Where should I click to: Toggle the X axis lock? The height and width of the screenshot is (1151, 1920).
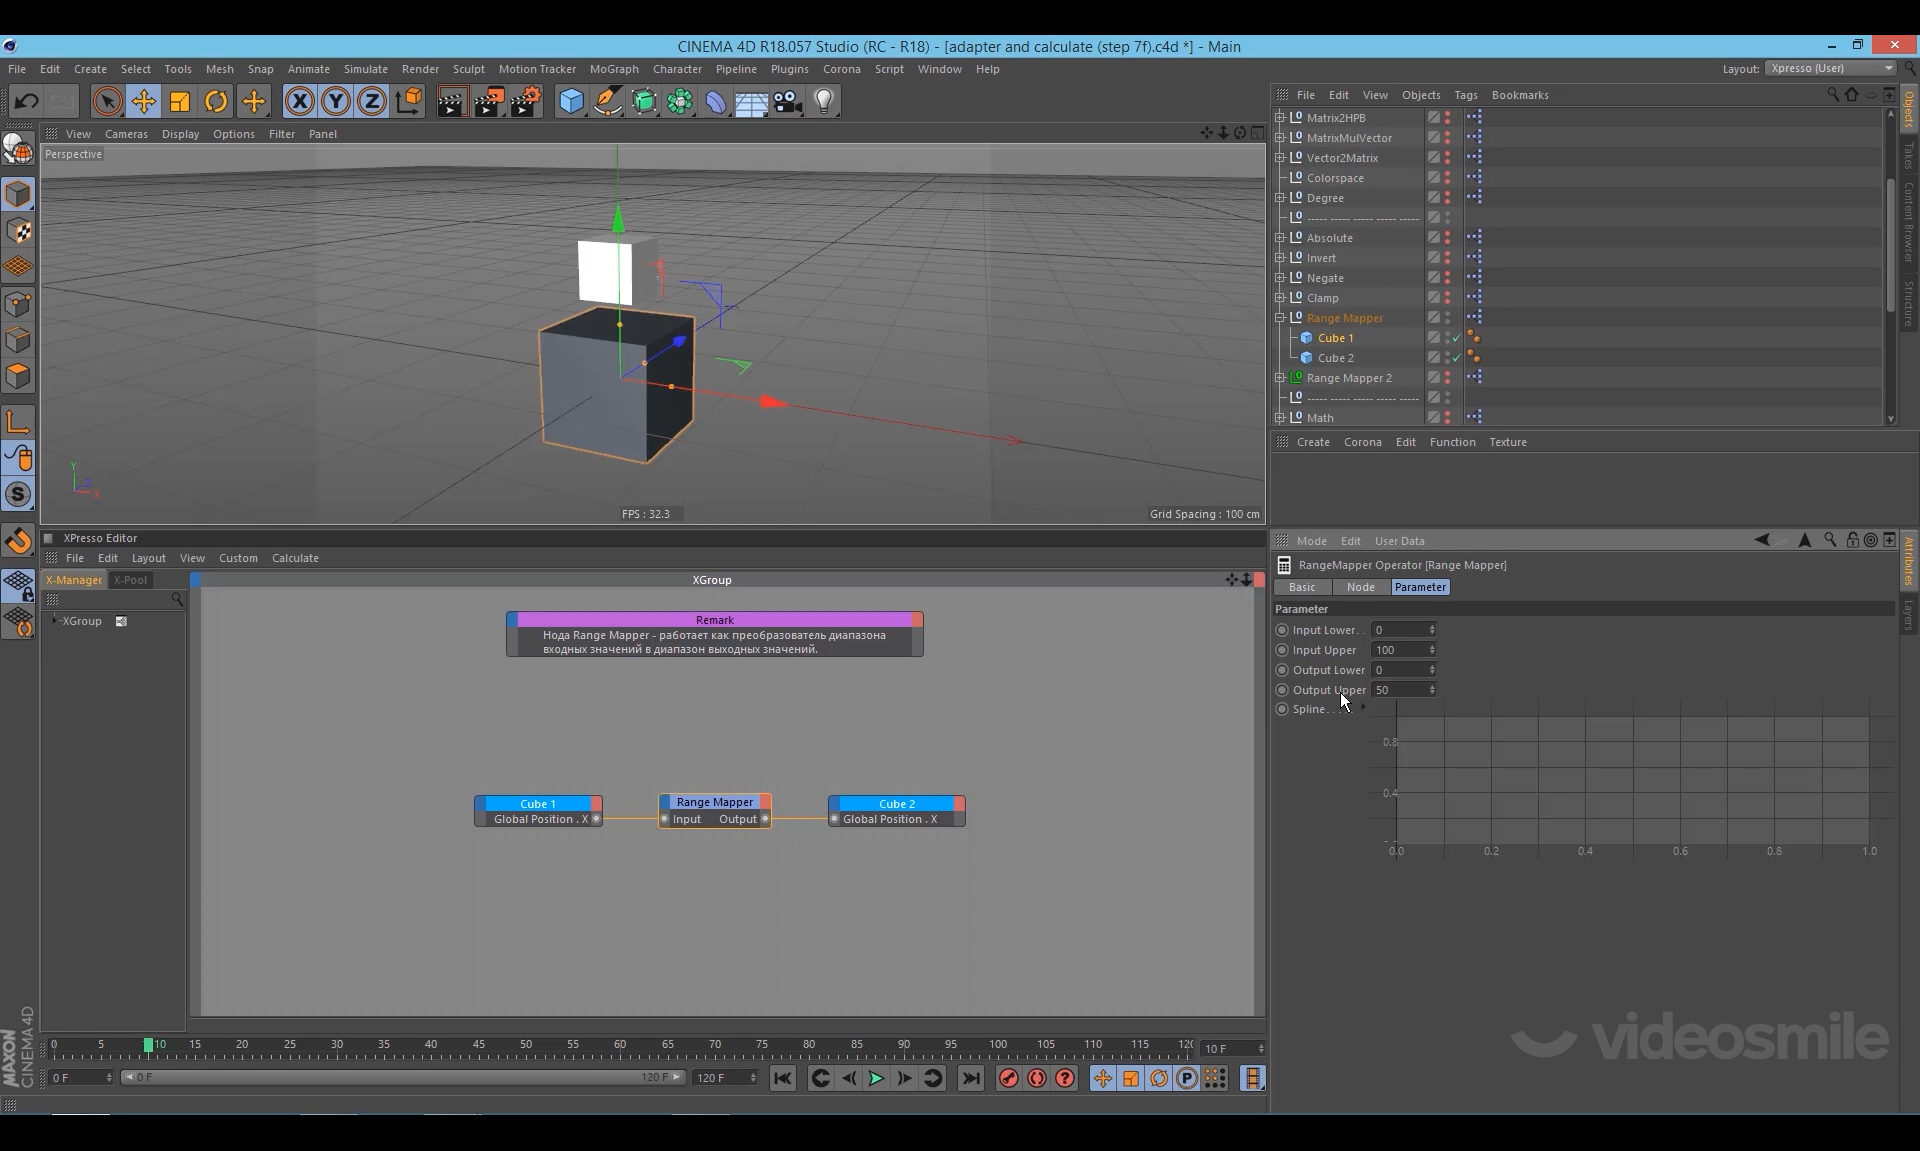299,101
